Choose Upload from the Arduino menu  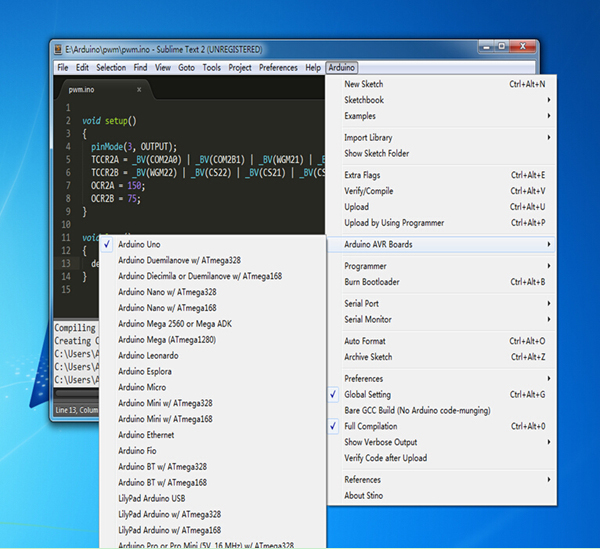[442, 207]
